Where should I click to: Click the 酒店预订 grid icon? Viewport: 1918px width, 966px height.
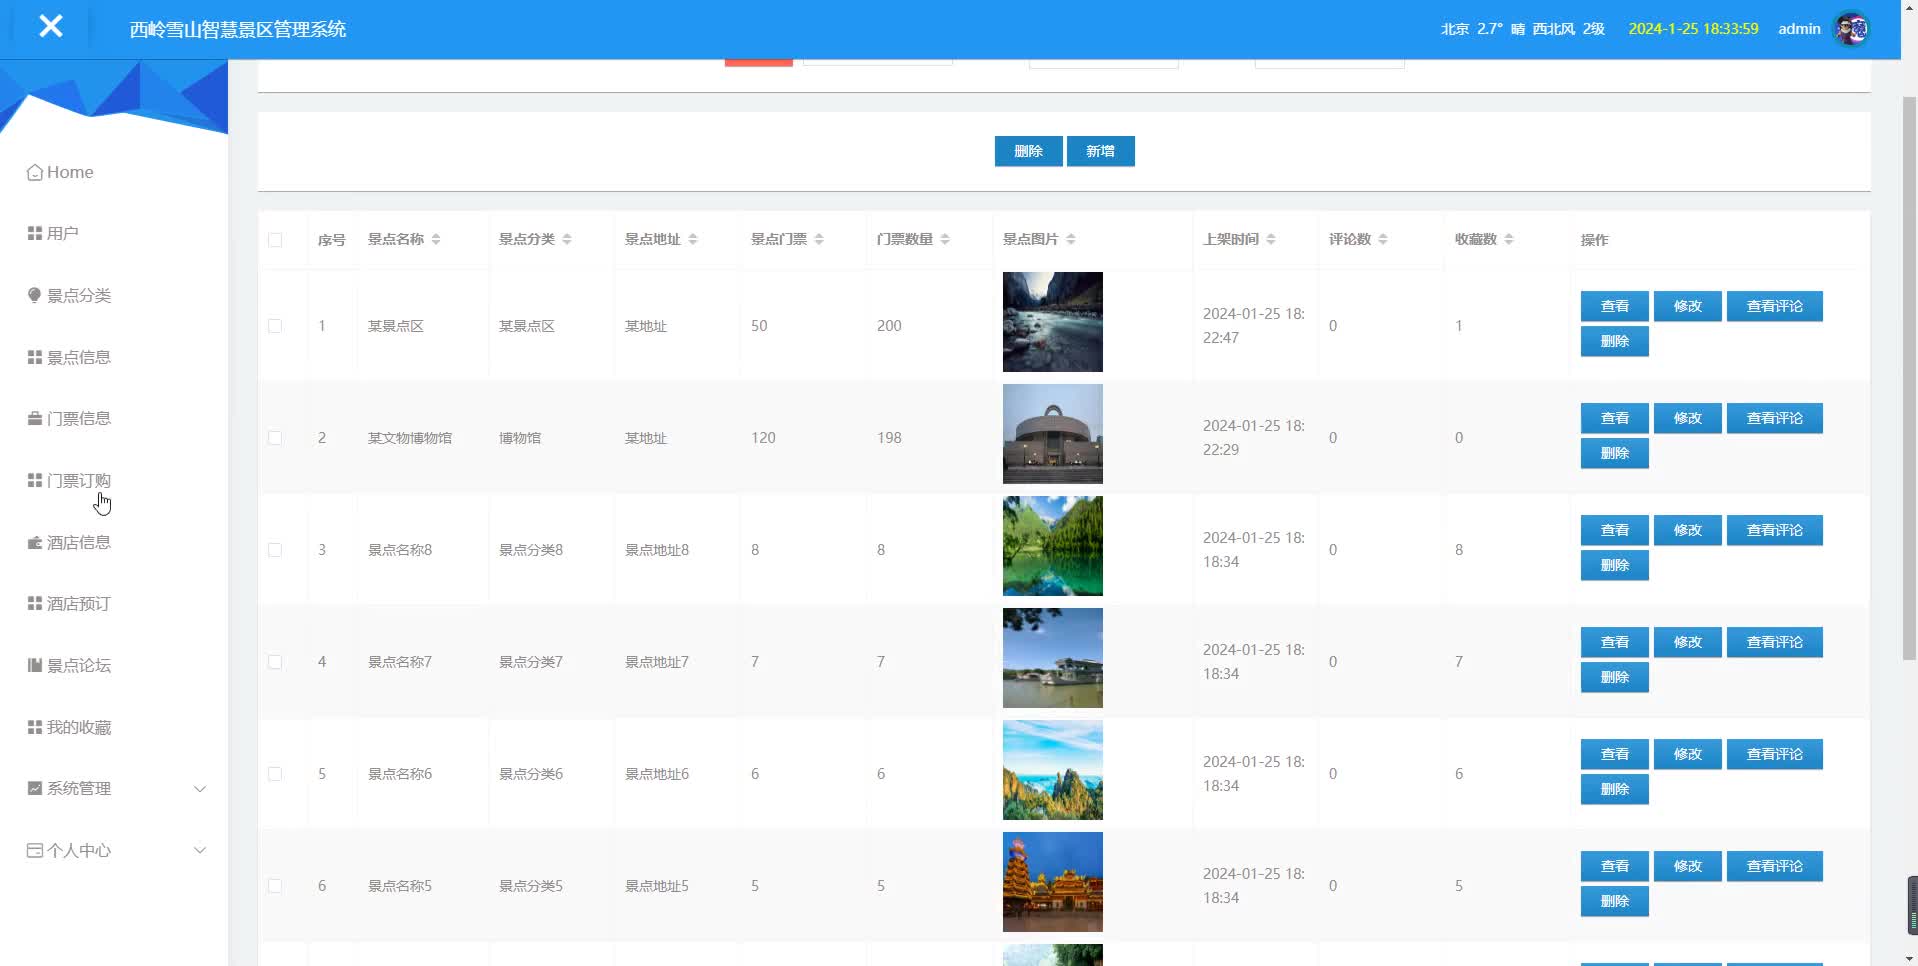tap(35, 603)
